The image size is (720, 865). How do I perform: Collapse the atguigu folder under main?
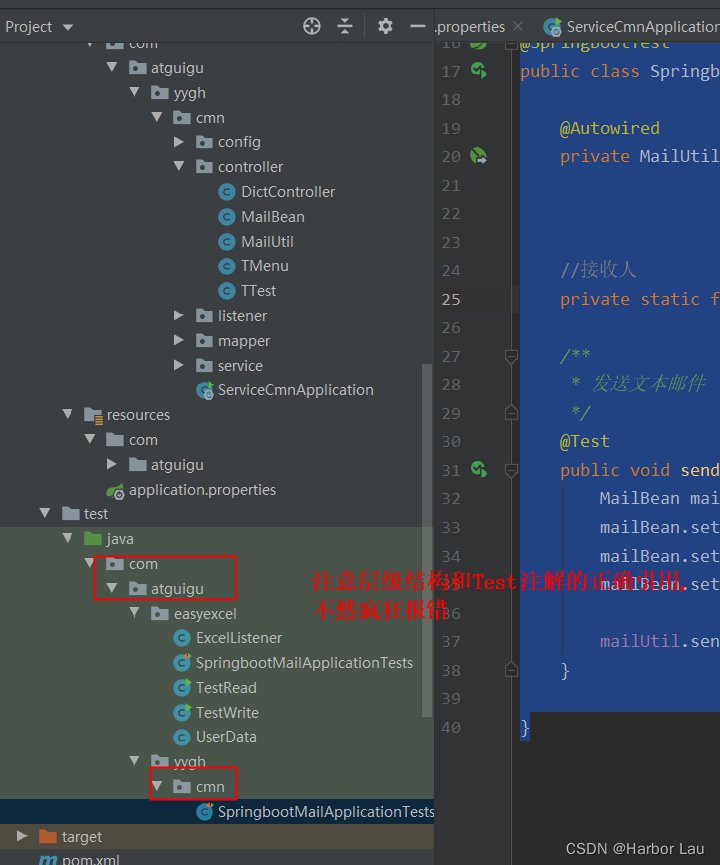112,67
